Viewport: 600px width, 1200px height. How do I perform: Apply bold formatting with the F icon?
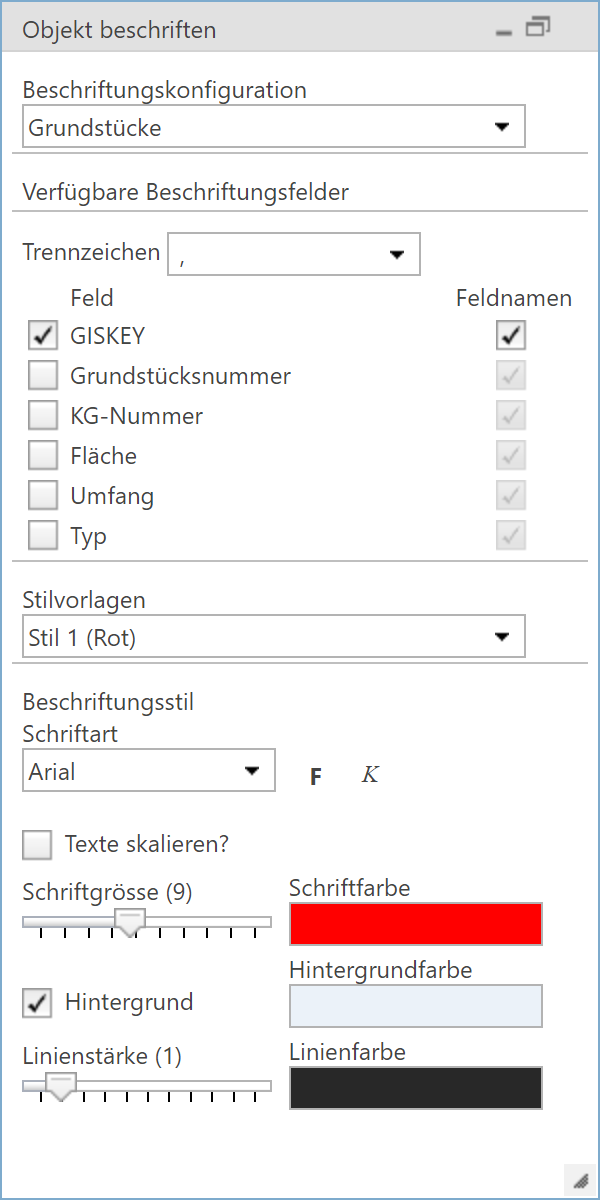(316, 775)
